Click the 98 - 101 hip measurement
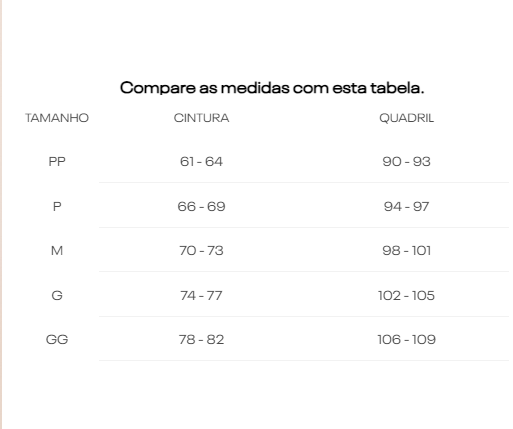 click(x=406, y=251)
